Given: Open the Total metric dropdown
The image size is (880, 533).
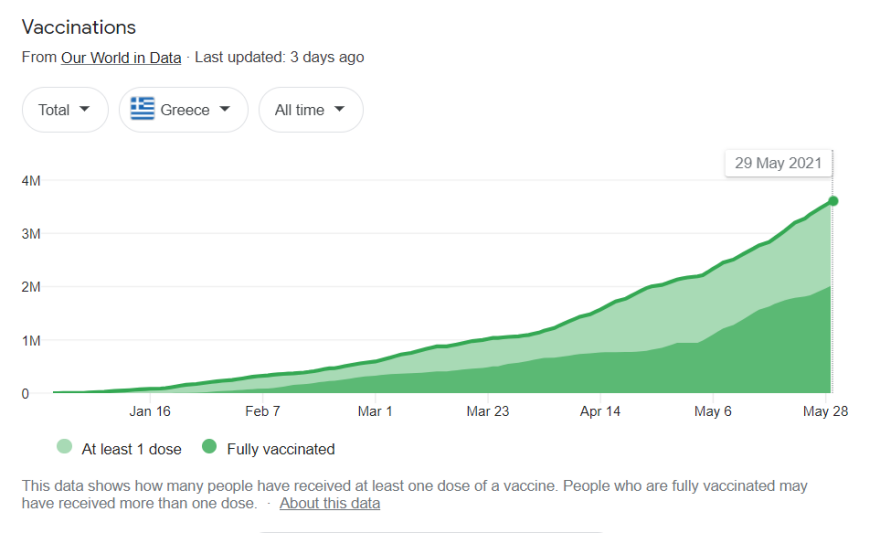Looking at the screenshot, I should coord(65,110).
